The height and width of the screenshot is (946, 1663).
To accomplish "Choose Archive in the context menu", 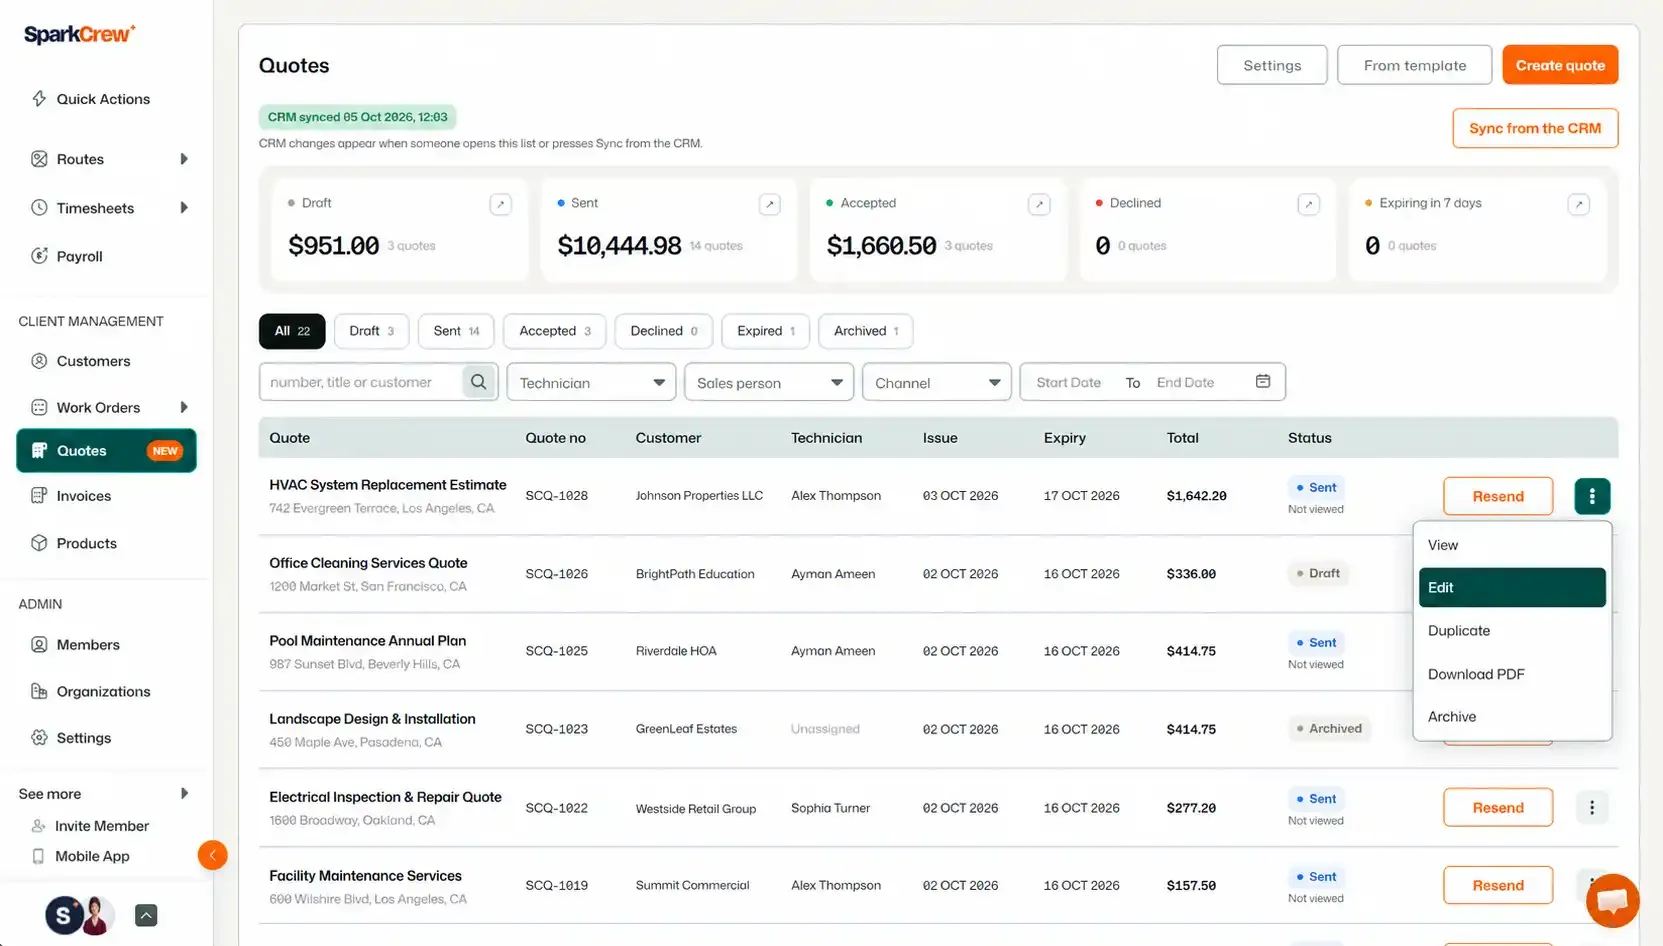I will pos(1512,717).
